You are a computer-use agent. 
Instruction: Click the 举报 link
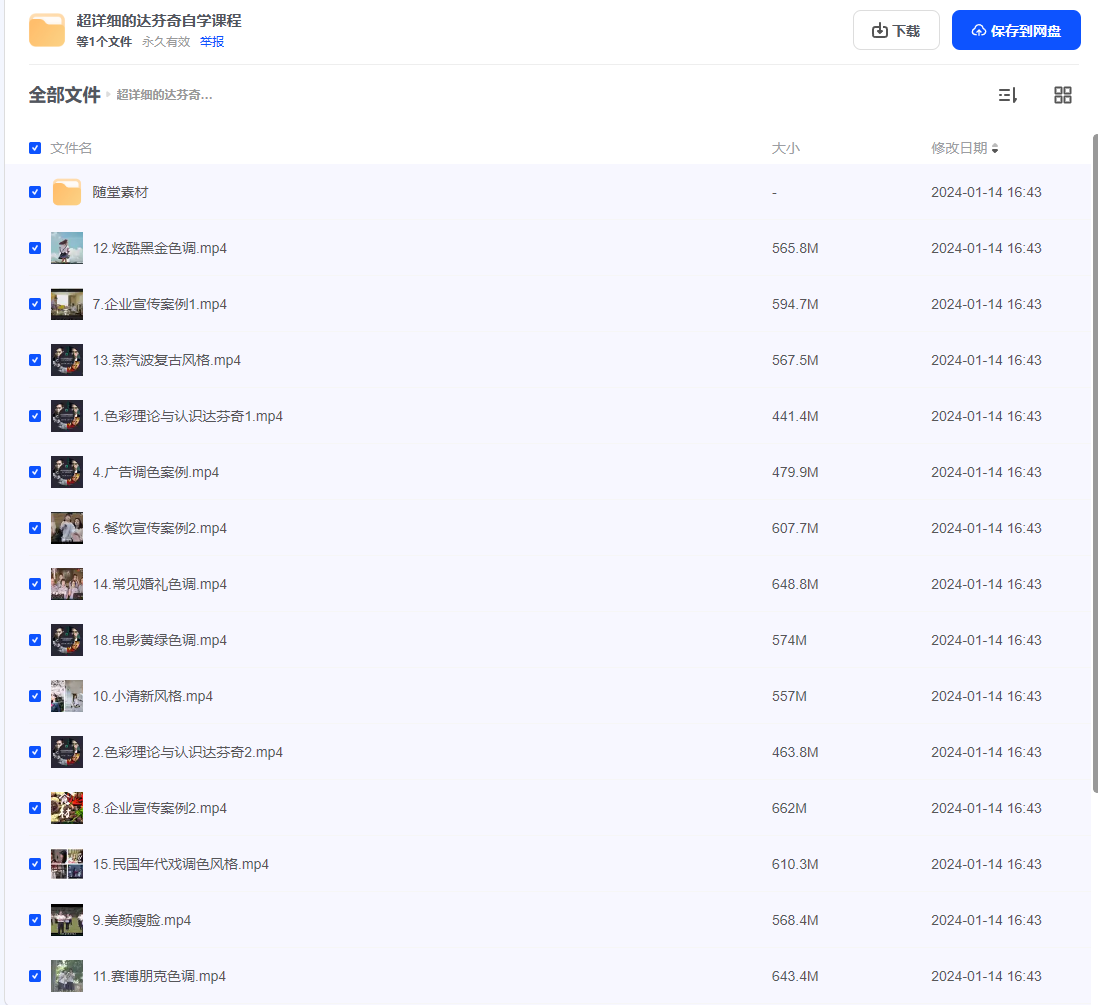coord(211,42)
